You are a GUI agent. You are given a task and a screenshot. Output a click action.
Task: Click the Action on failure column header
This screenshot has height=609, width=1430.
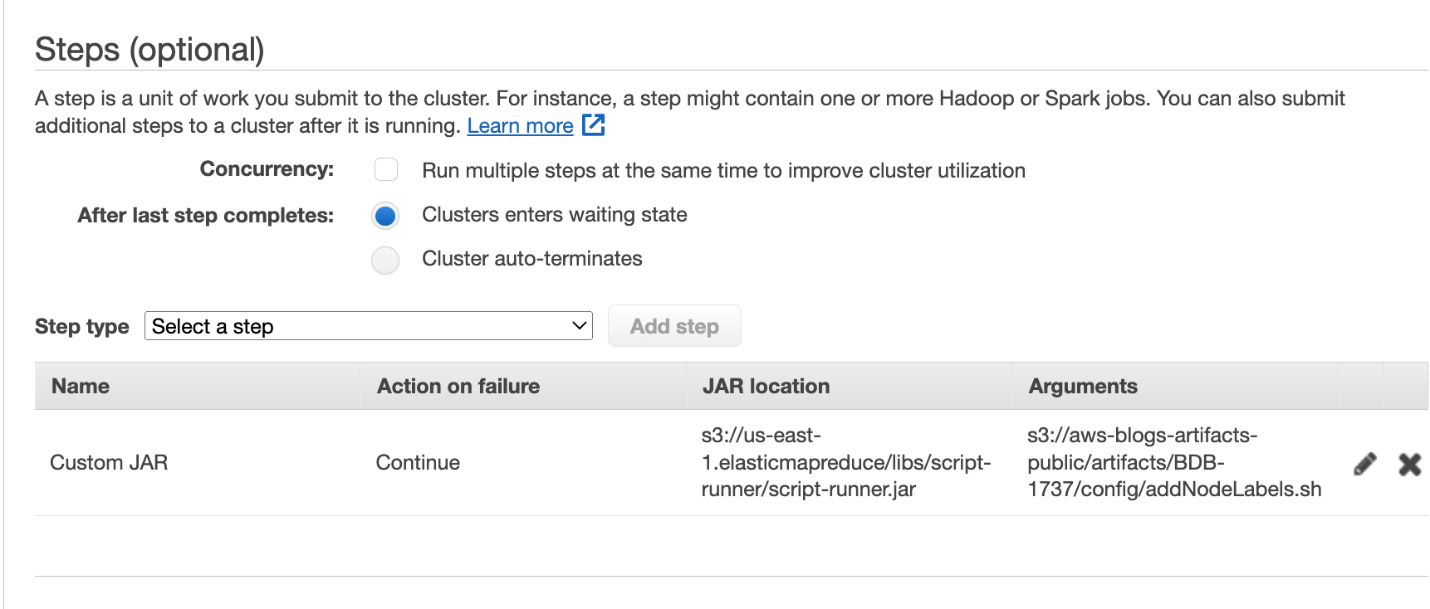tap(458, 386)
